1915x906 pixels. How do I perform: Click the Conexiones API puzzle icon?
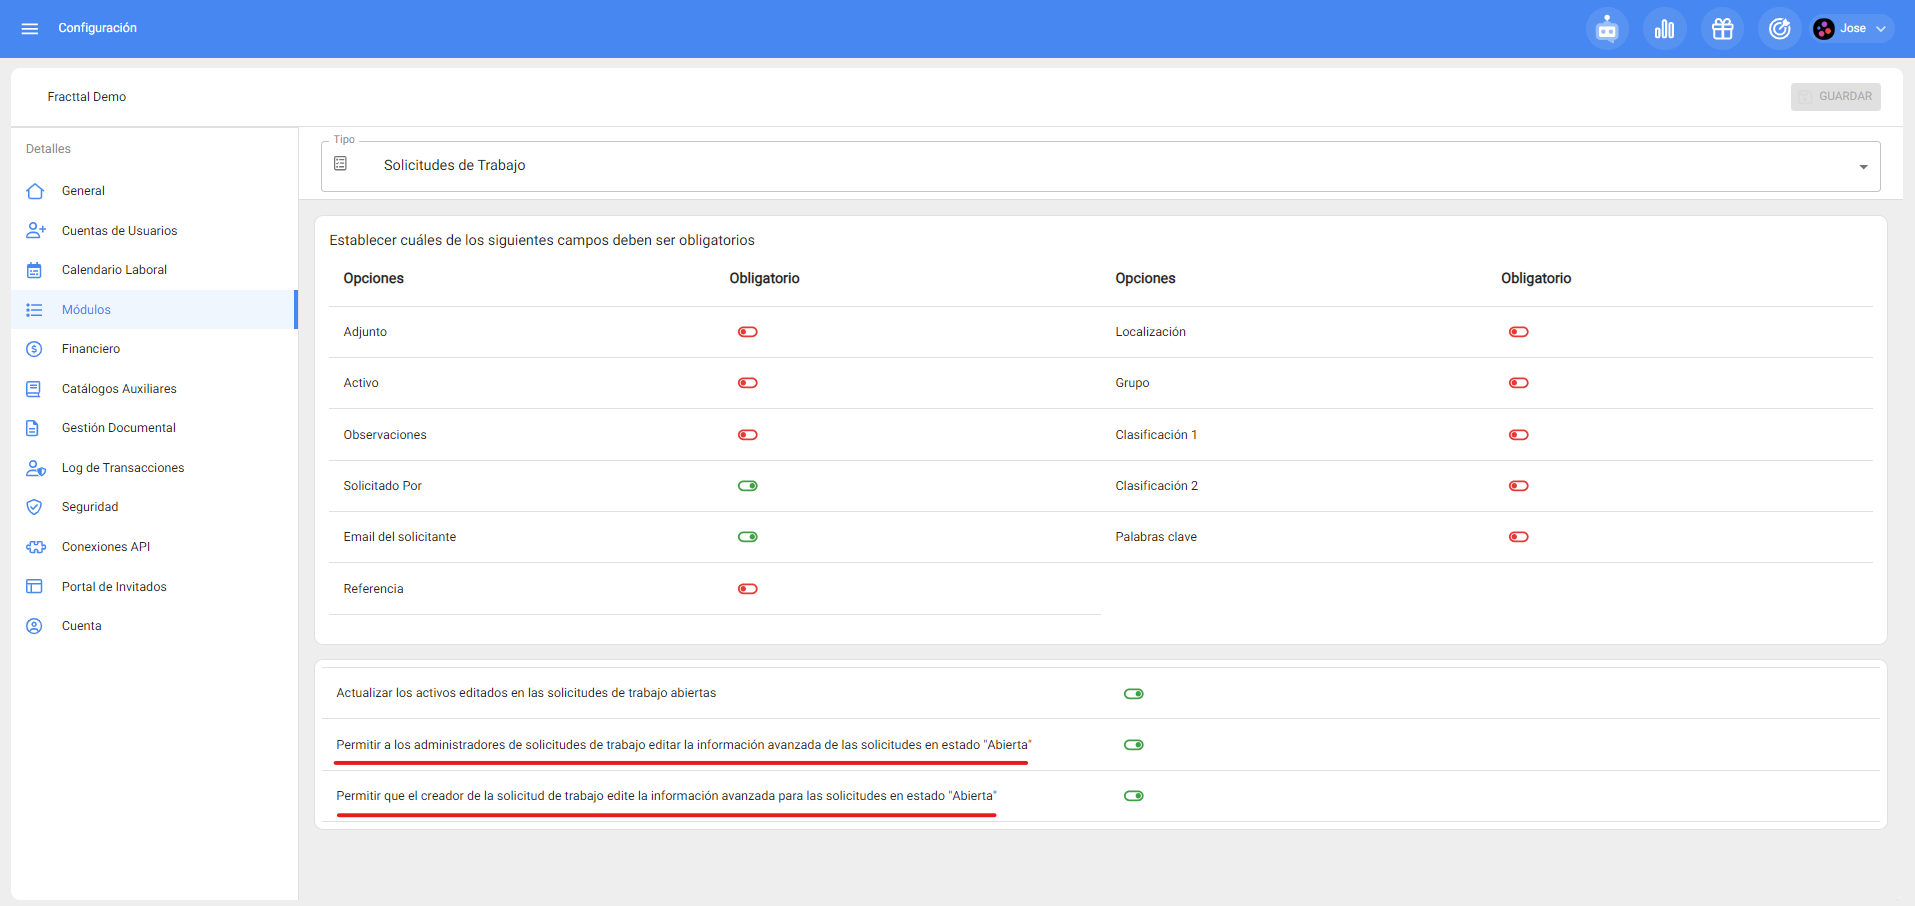coord(35,547)
